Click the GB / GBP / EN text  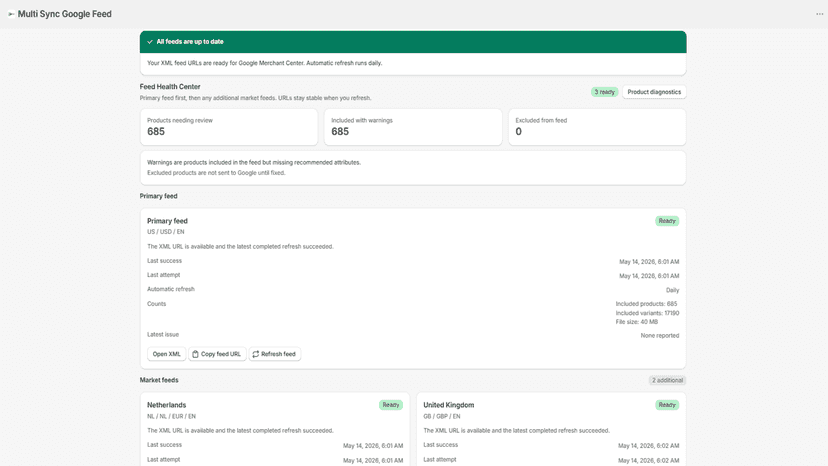click(x=441, y=416)
